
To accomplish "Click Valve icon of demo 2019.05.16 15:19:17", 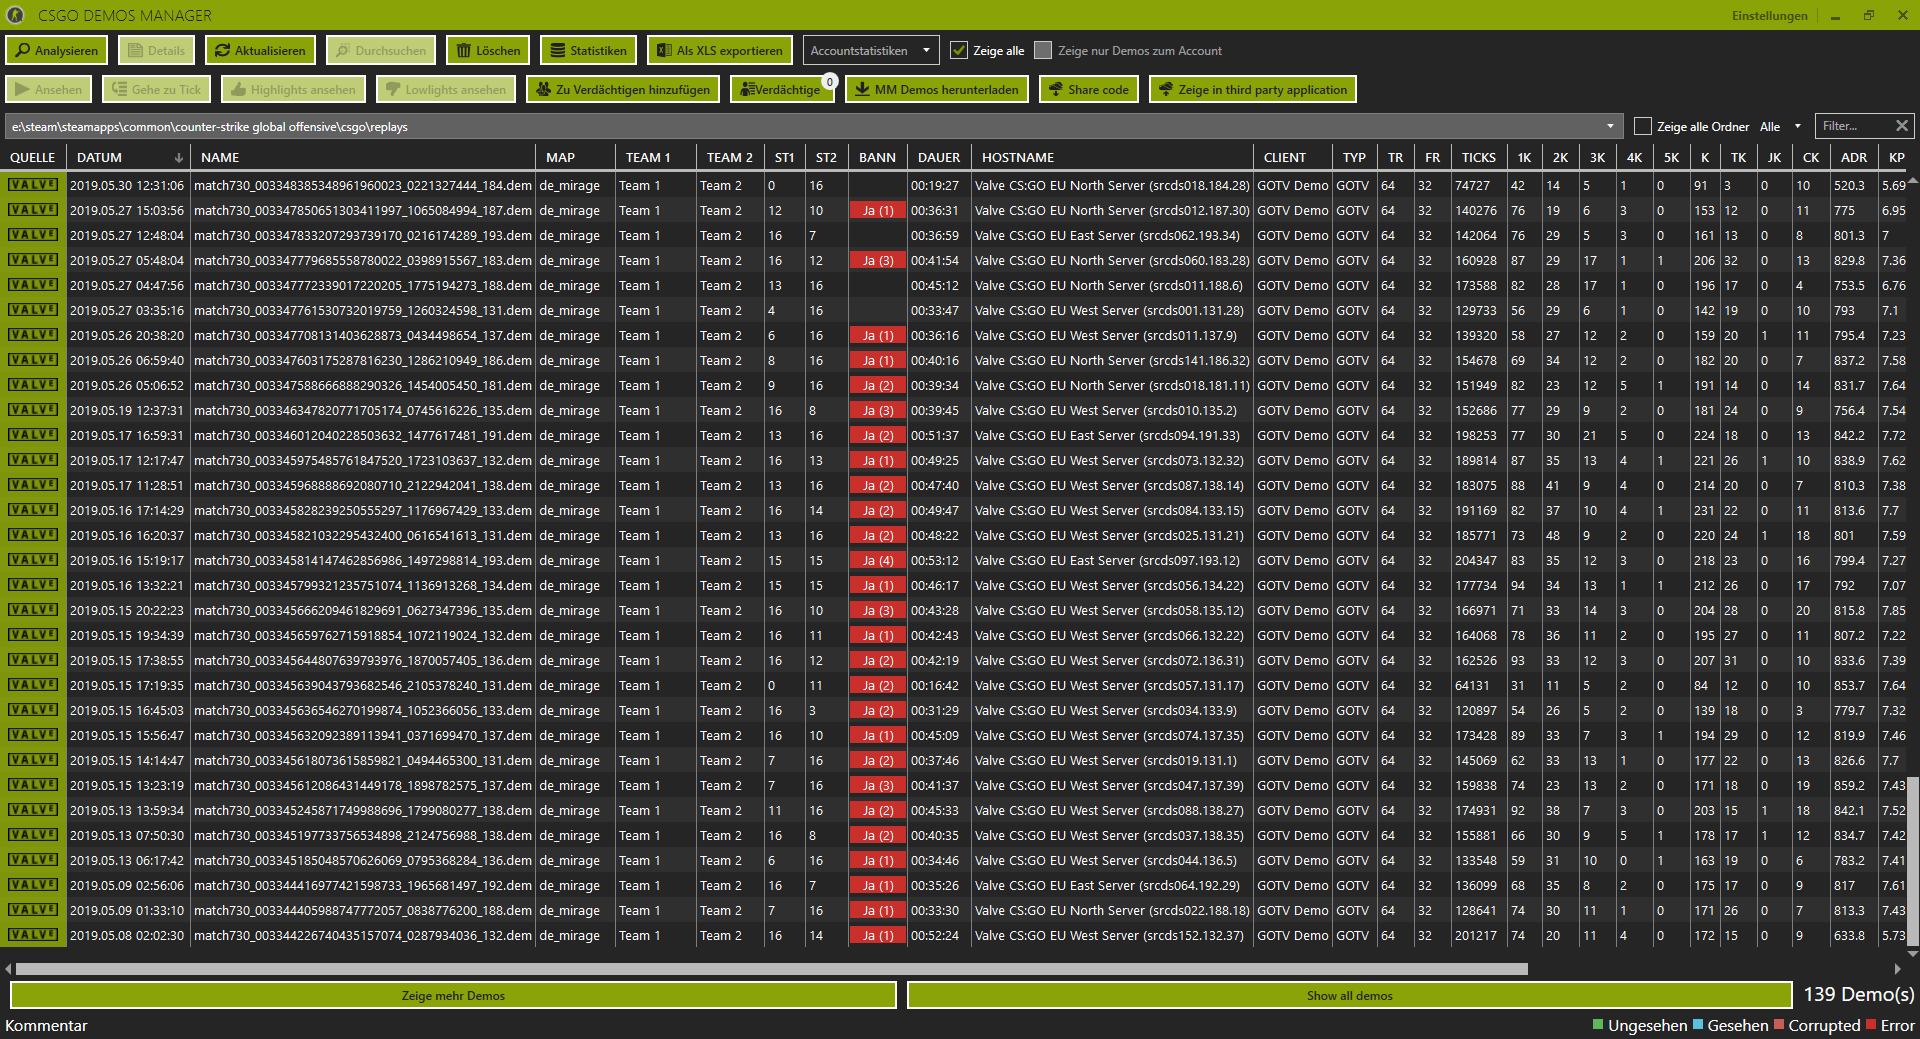I will pos(33,560).
